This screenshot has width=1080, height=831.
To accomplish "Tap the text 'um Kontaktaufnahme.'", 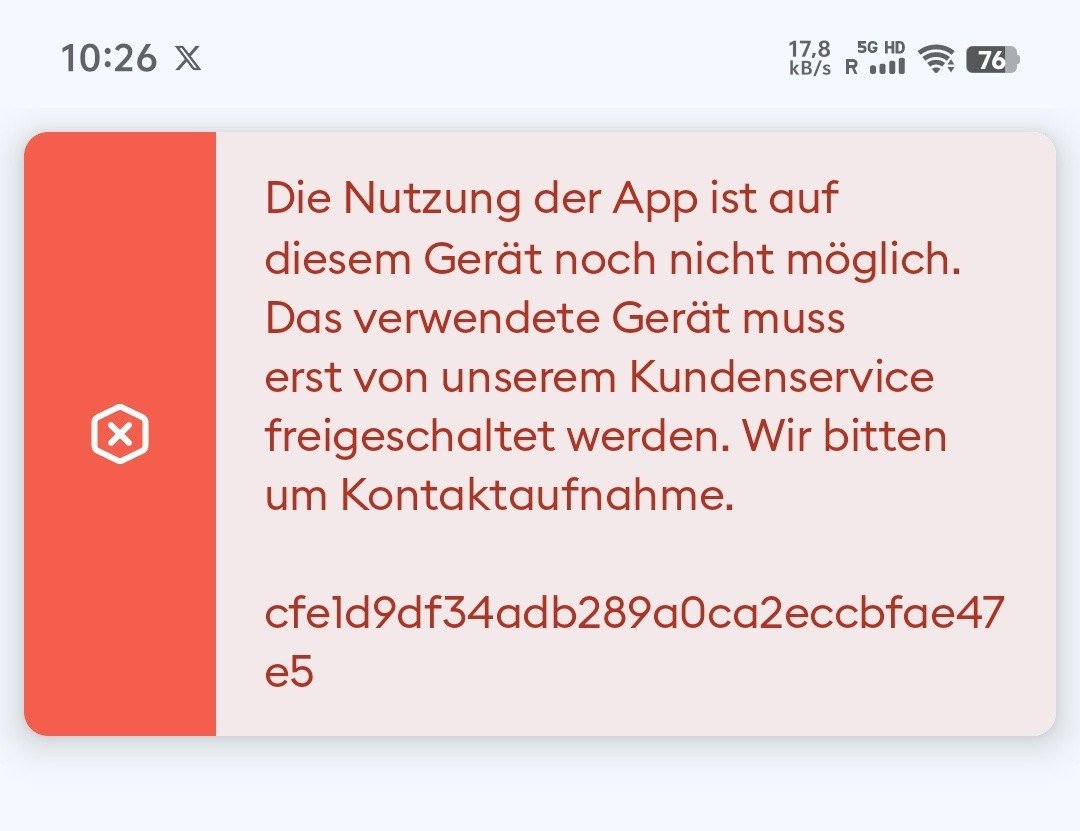I will (x=499, y=495).
